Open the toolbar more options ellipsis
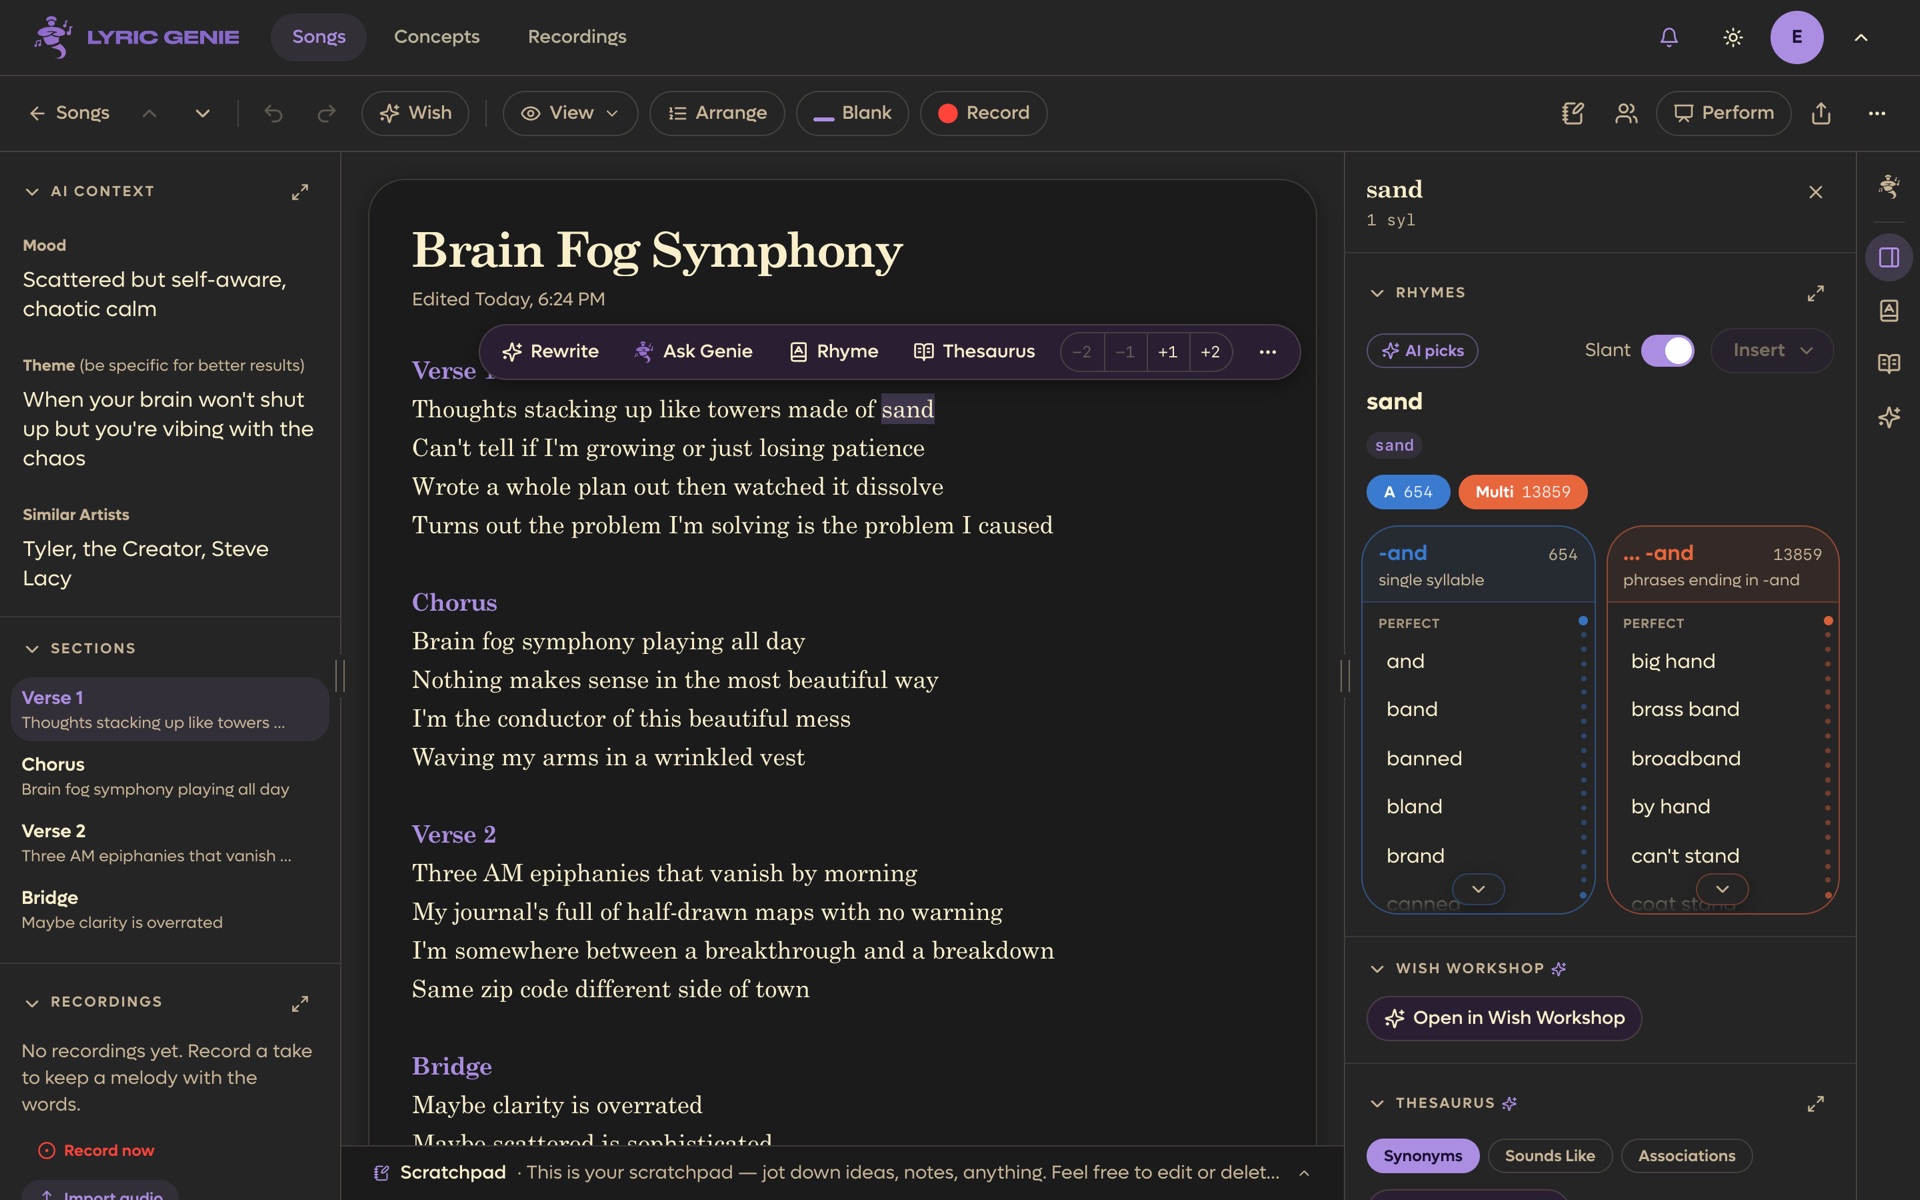1920x1200 pixels. [x=1877, y=113]
